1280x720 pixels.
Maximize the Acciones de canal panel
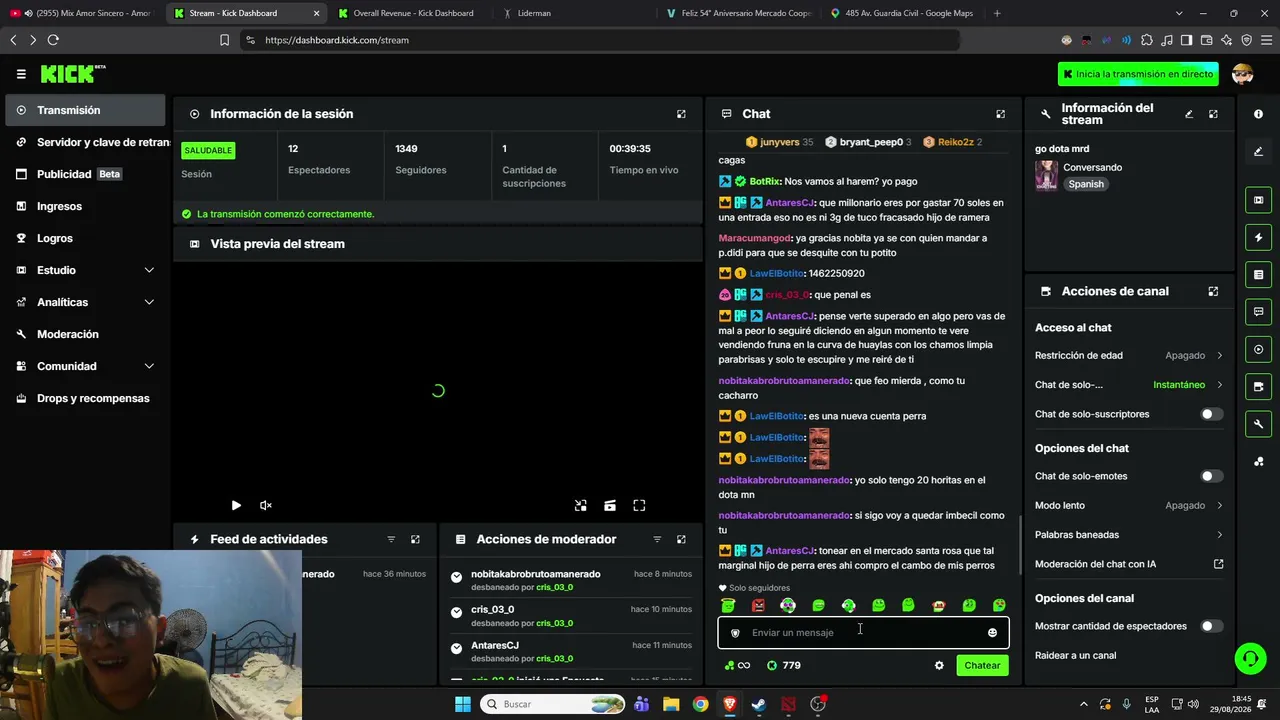click(1213, 291)
